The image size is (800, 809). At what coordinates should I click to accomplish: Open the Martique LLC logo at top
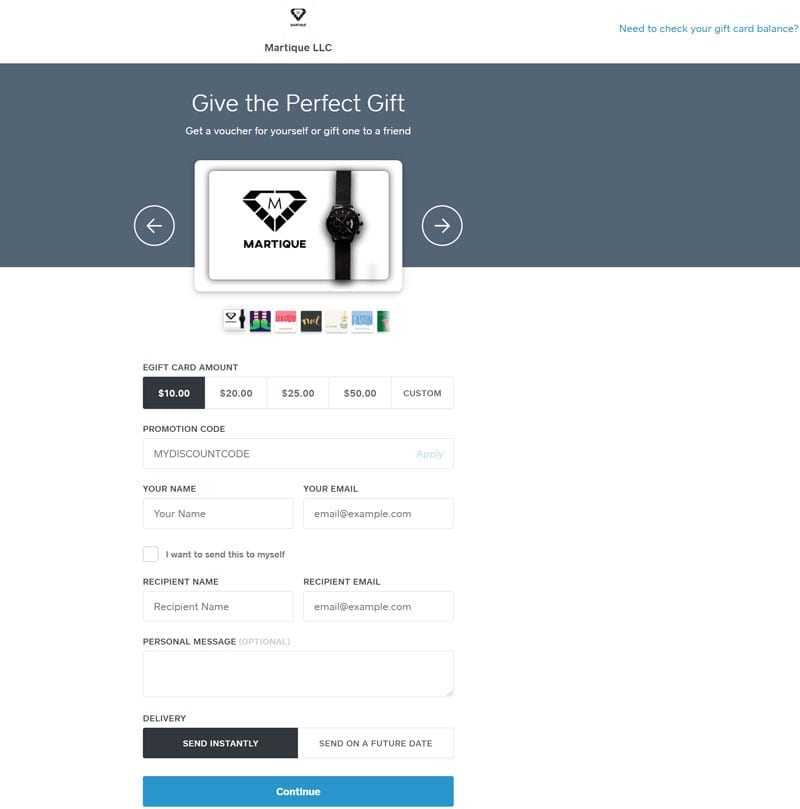[298, 17]
